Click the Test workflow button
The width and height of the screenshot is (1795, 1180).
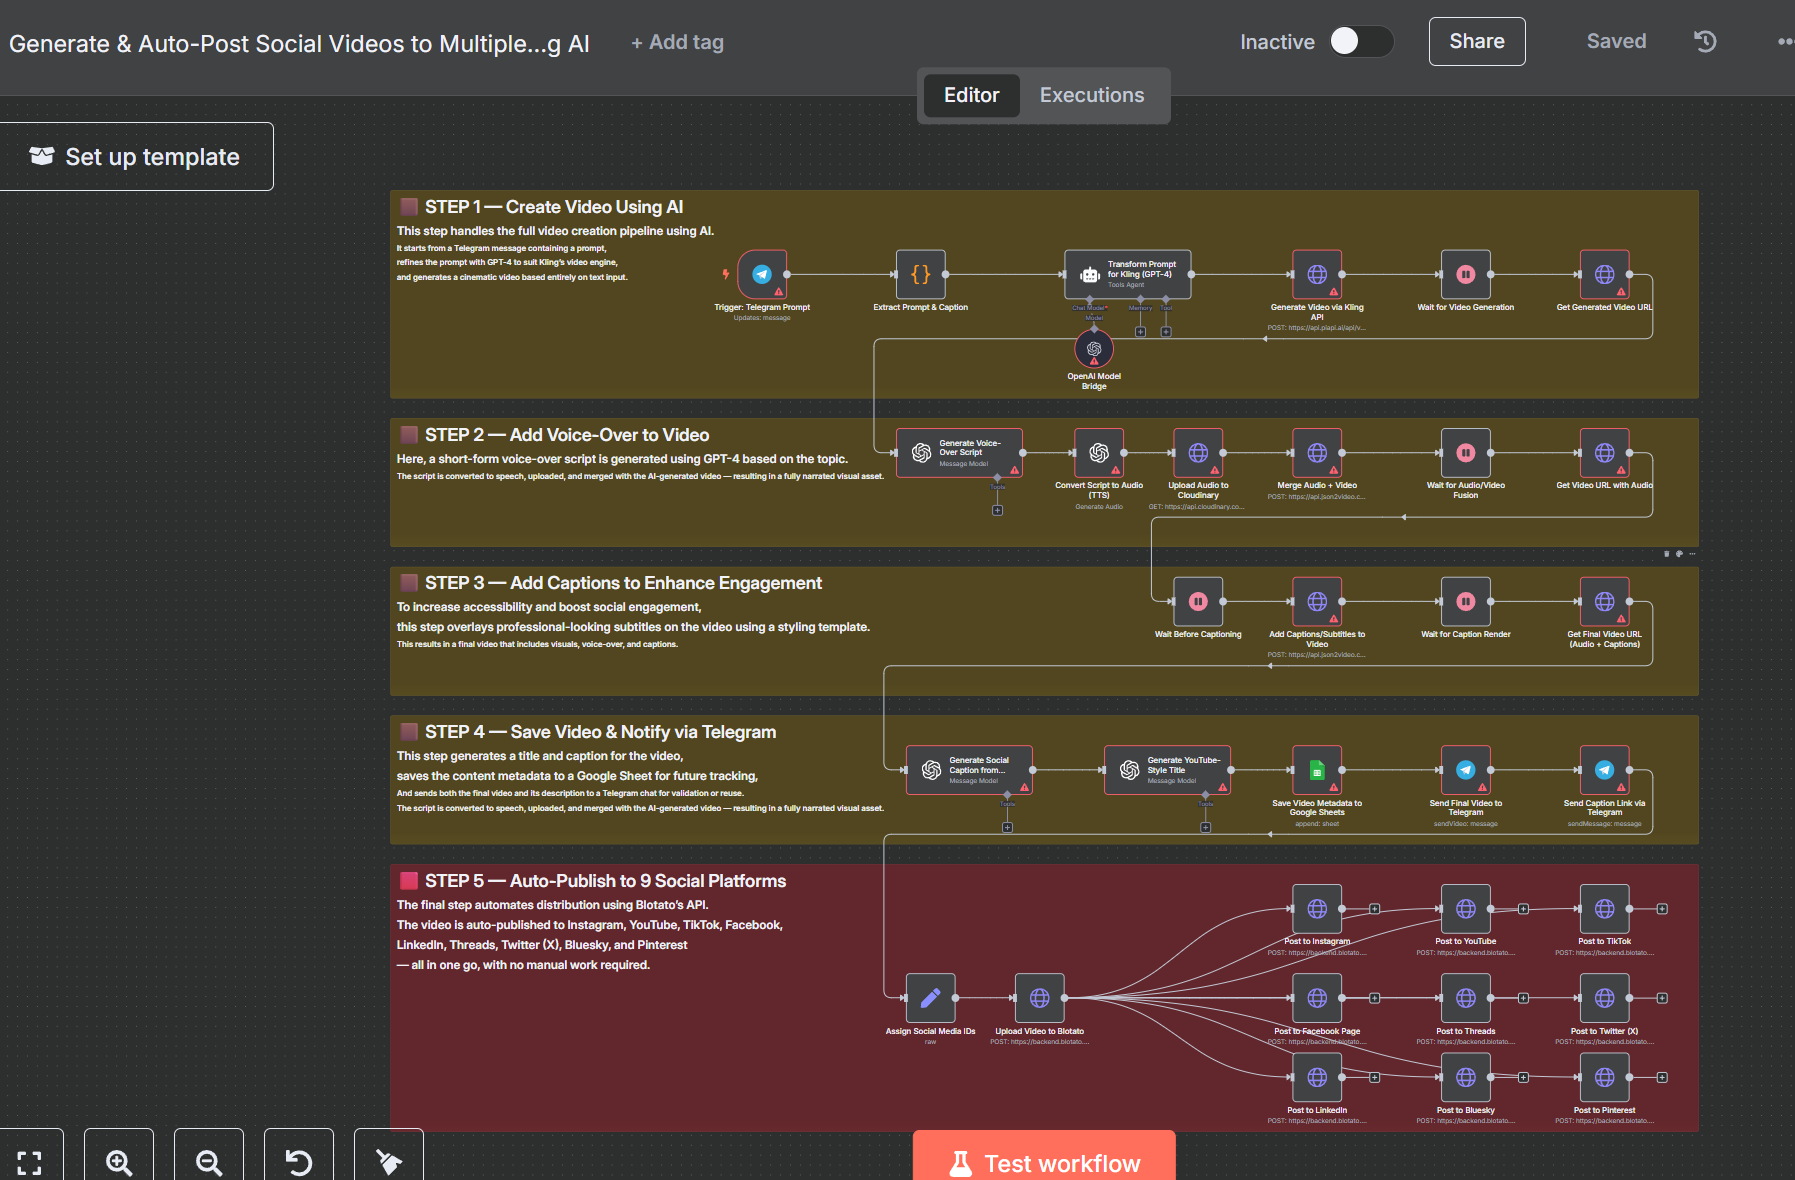(x=1044, y=1158)
